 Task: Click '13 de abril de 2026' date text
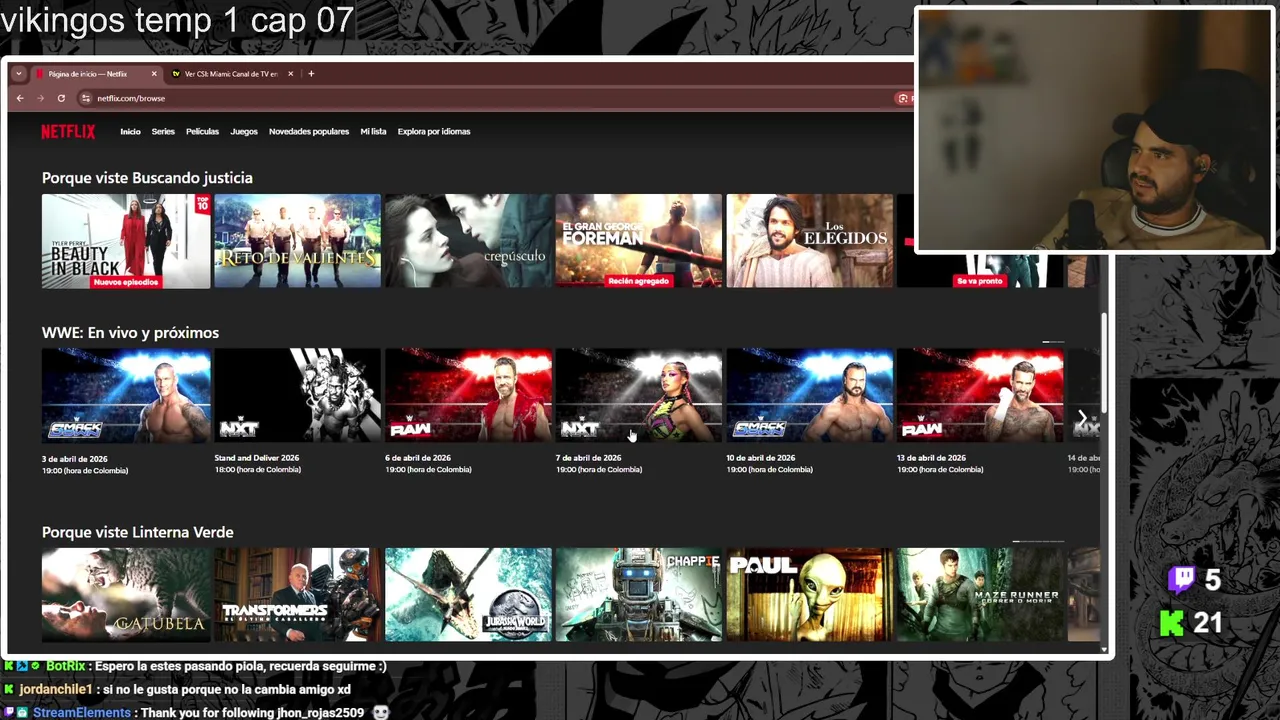[x=933, y=458]
